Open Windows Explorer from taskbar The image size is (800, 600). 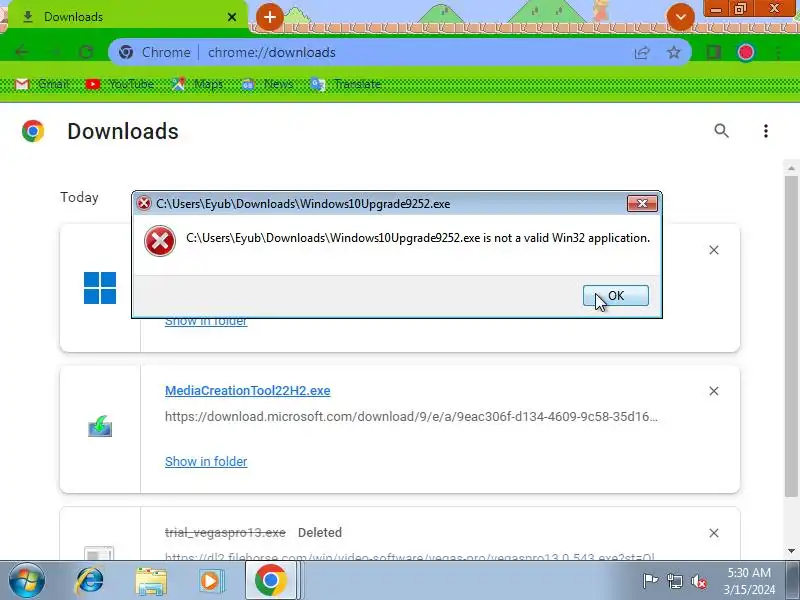point(151,580)
